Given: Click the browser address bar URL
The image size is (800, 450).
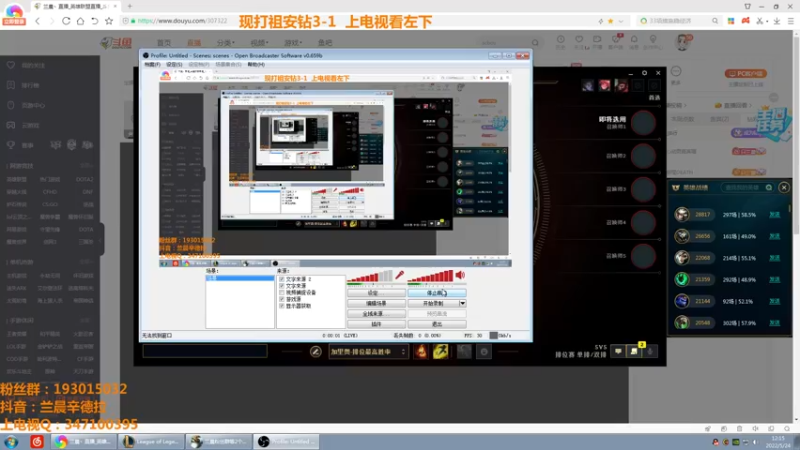Looking at the screenshot, I should (182, 21).
